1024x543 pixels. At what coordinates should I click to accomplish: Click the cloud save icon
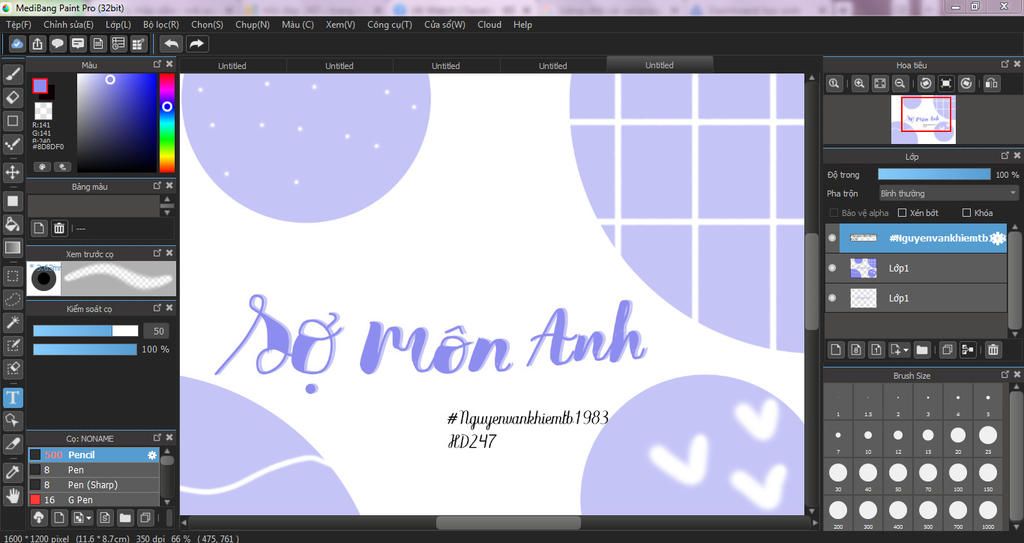(x=17, y=44)
